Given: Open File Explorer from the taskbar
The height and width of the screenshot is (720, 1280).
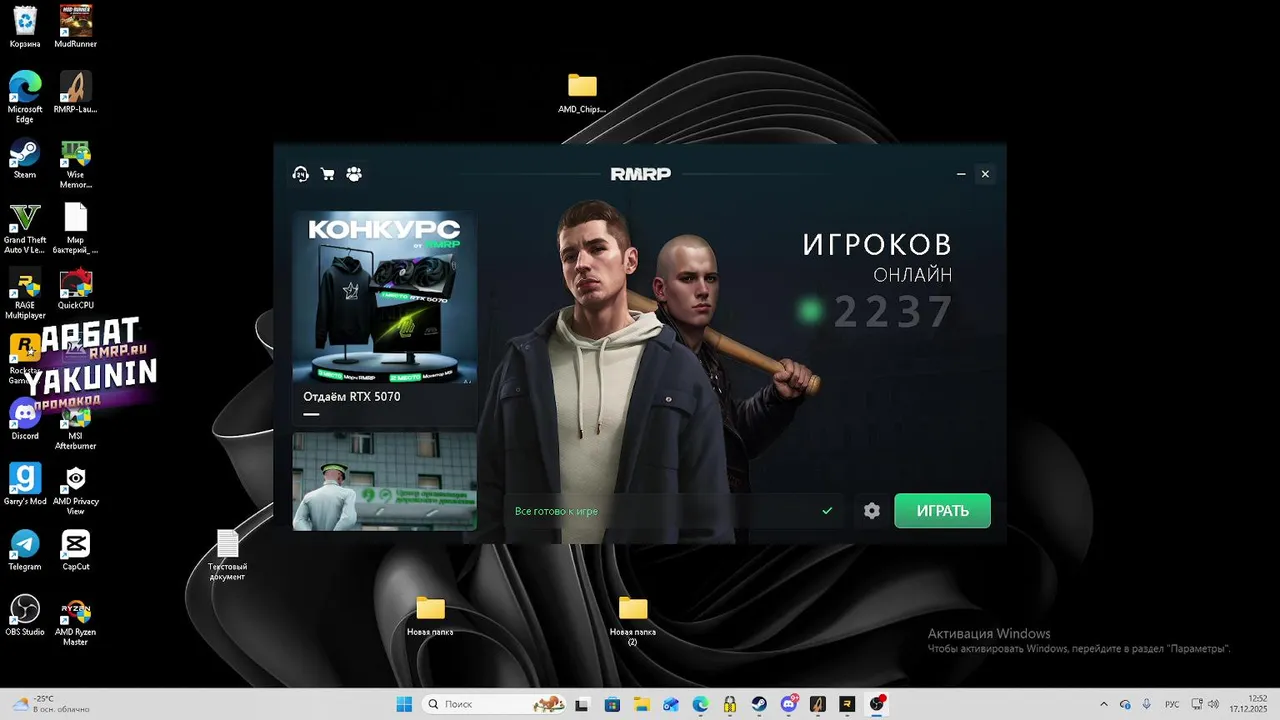Looking at the screenshot, I should click(x=641, y=704).
